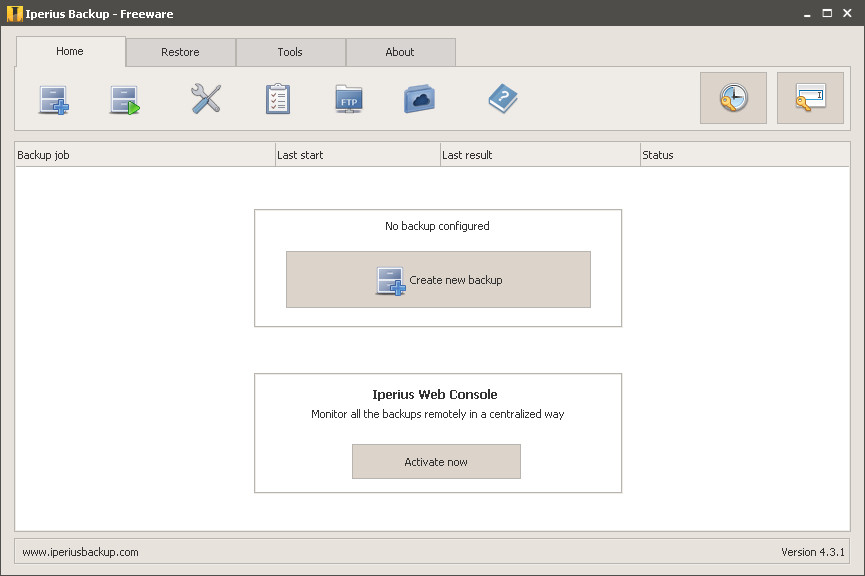Create a new backup job icon
The width and height of the screenshot is (865, 576).
click(53, 98)
